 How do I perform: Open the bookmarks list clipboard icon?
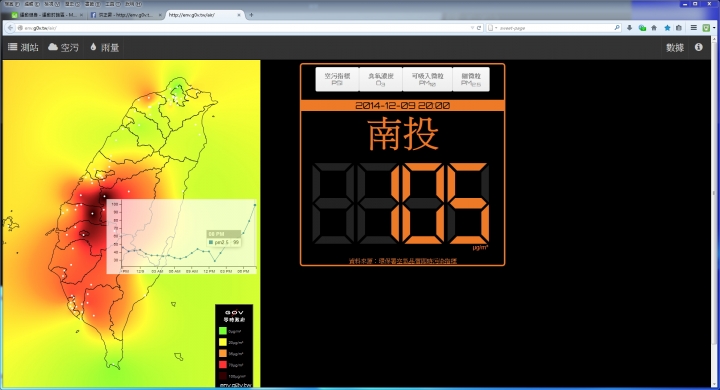pos(679,28)
